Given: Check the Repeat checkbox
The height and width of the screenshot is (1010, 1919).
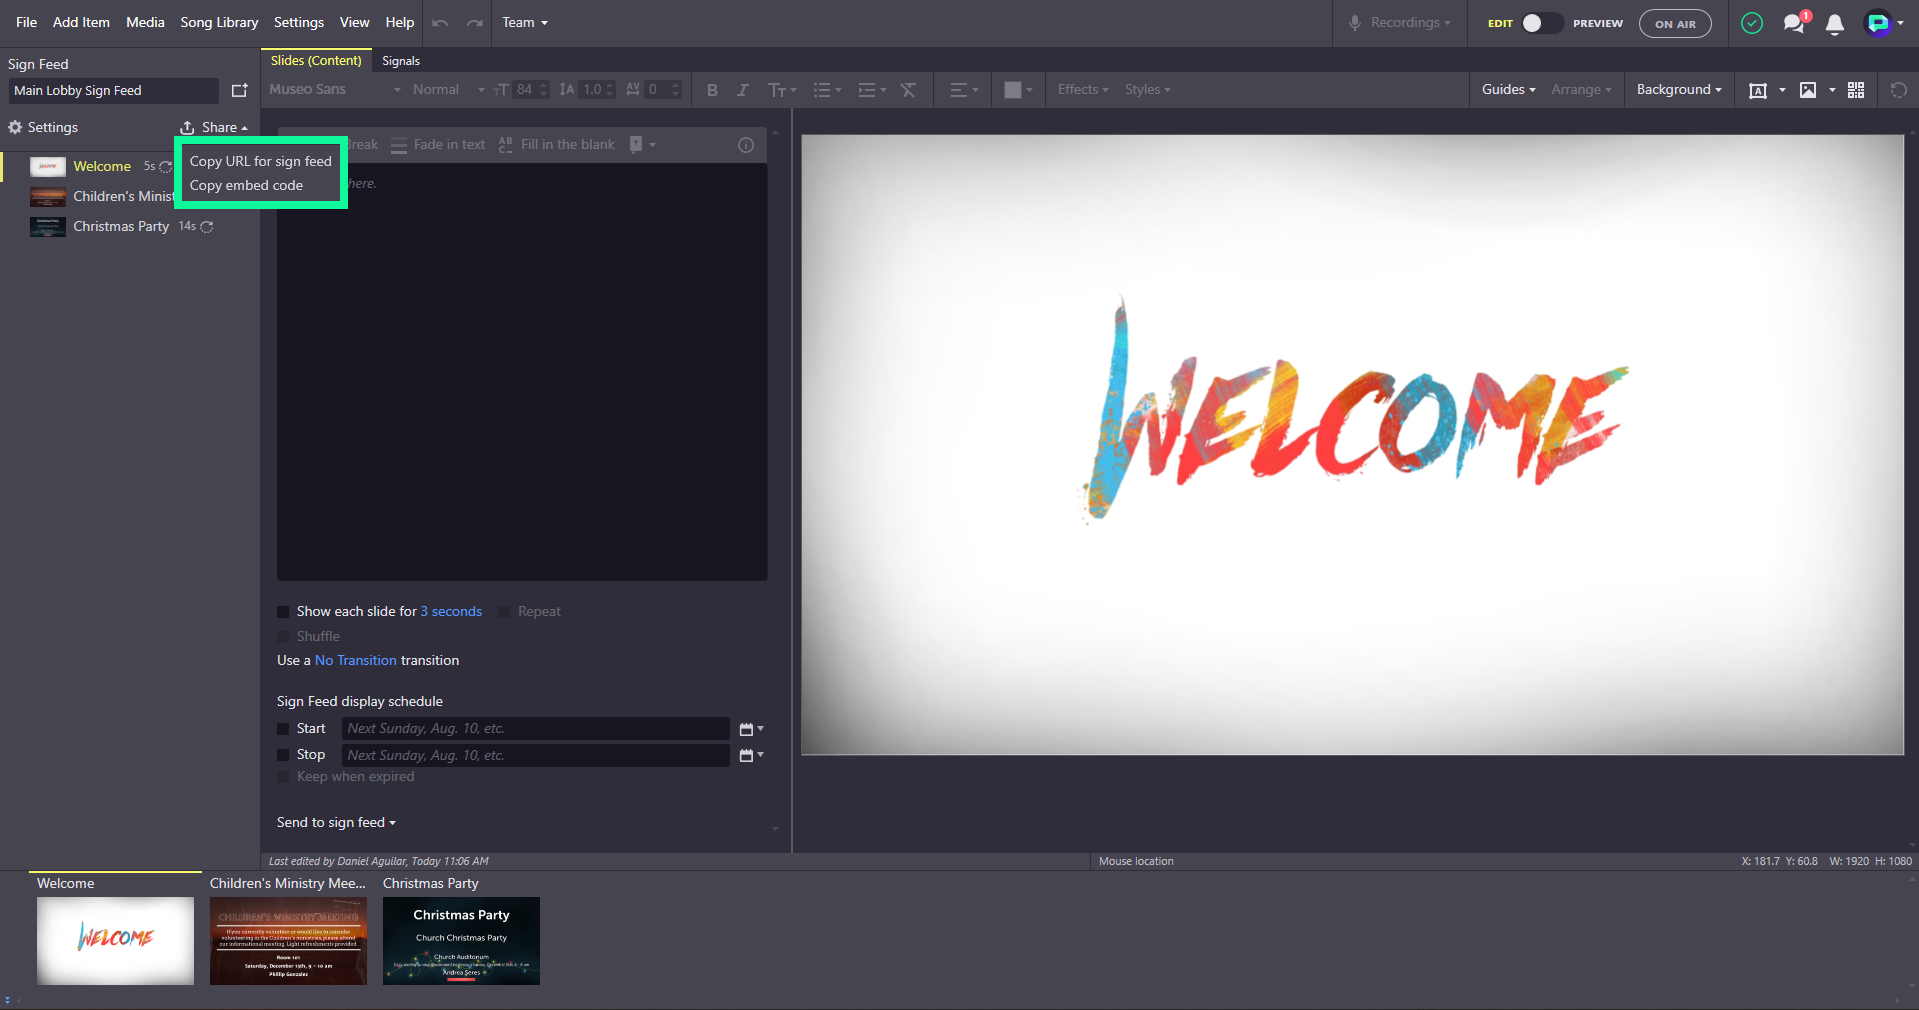Looking at the screenshot, I should click(x=504, y=612).
